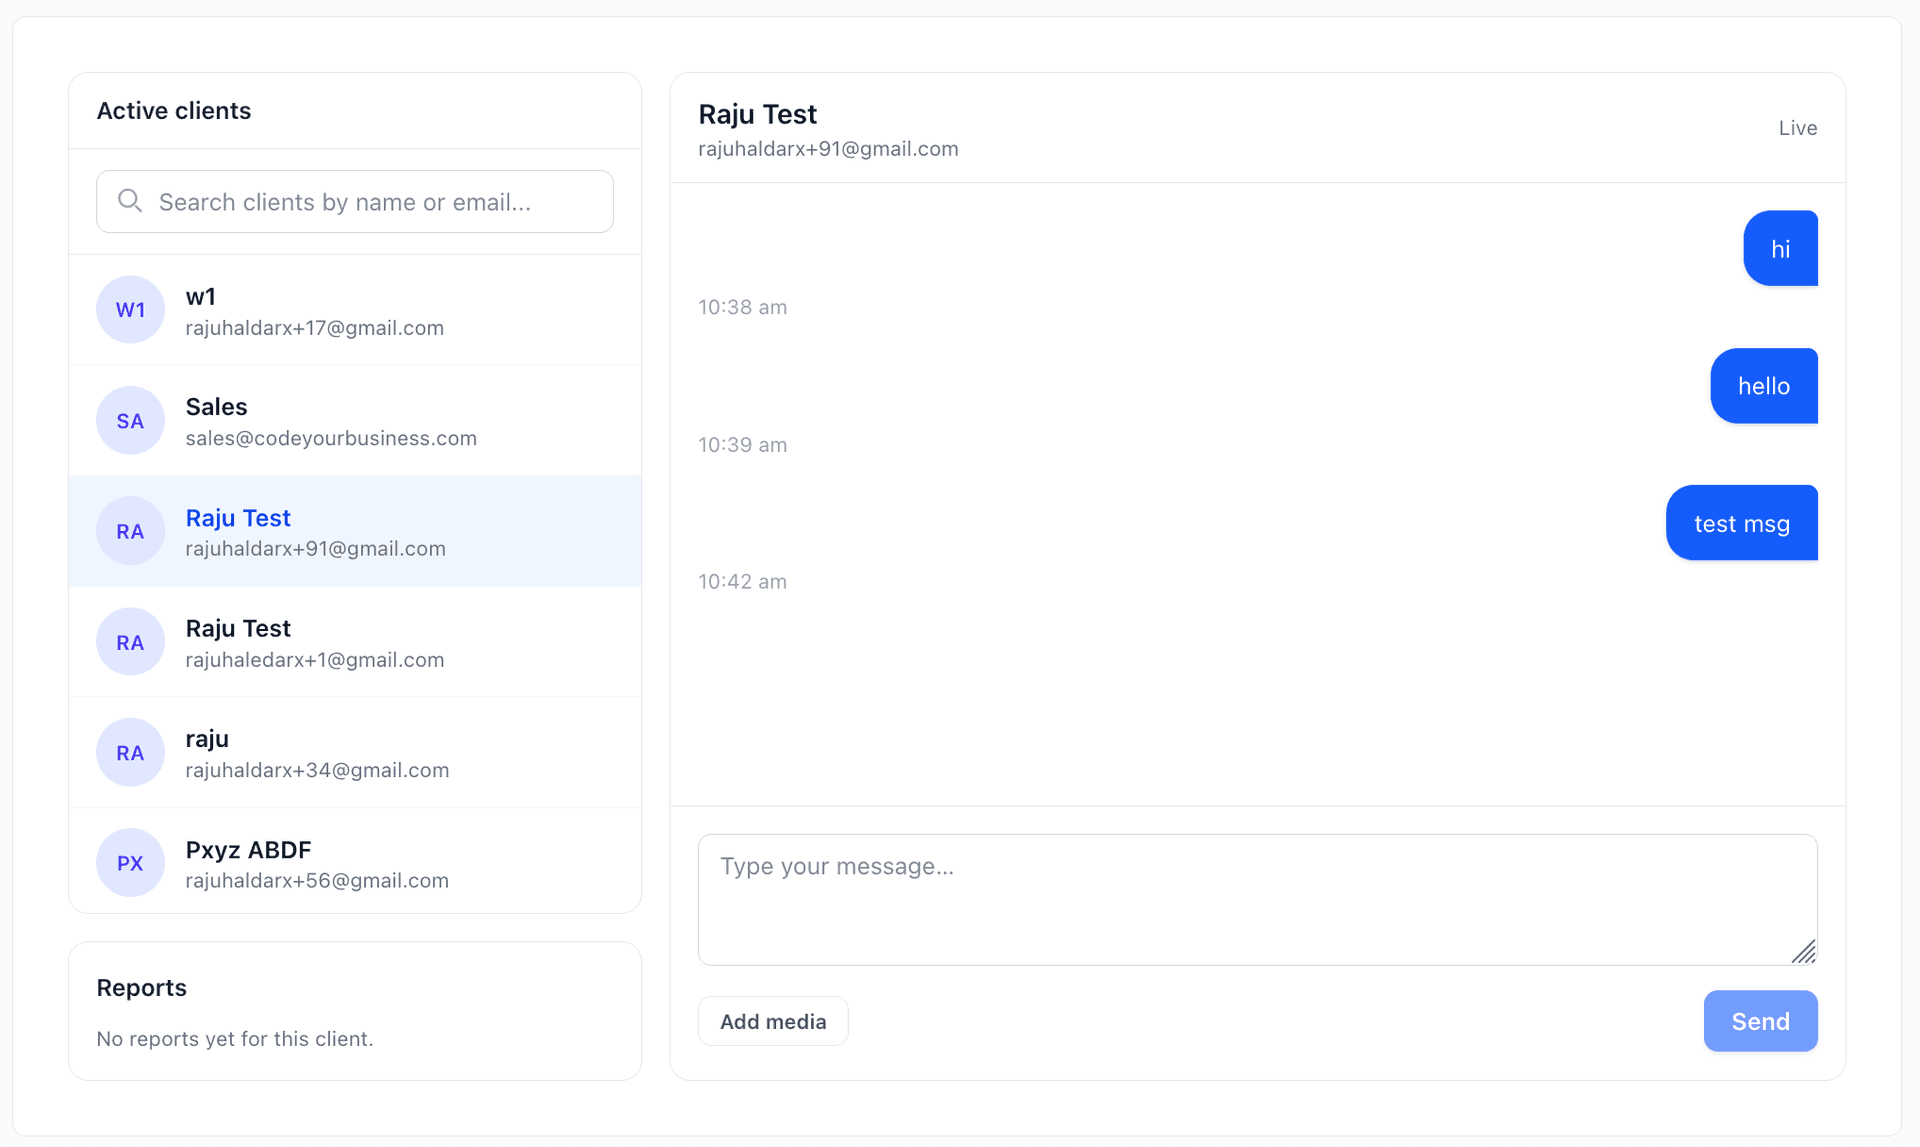Click the RA avatar next to raju
The image size is (1920, 1147).
130,752
